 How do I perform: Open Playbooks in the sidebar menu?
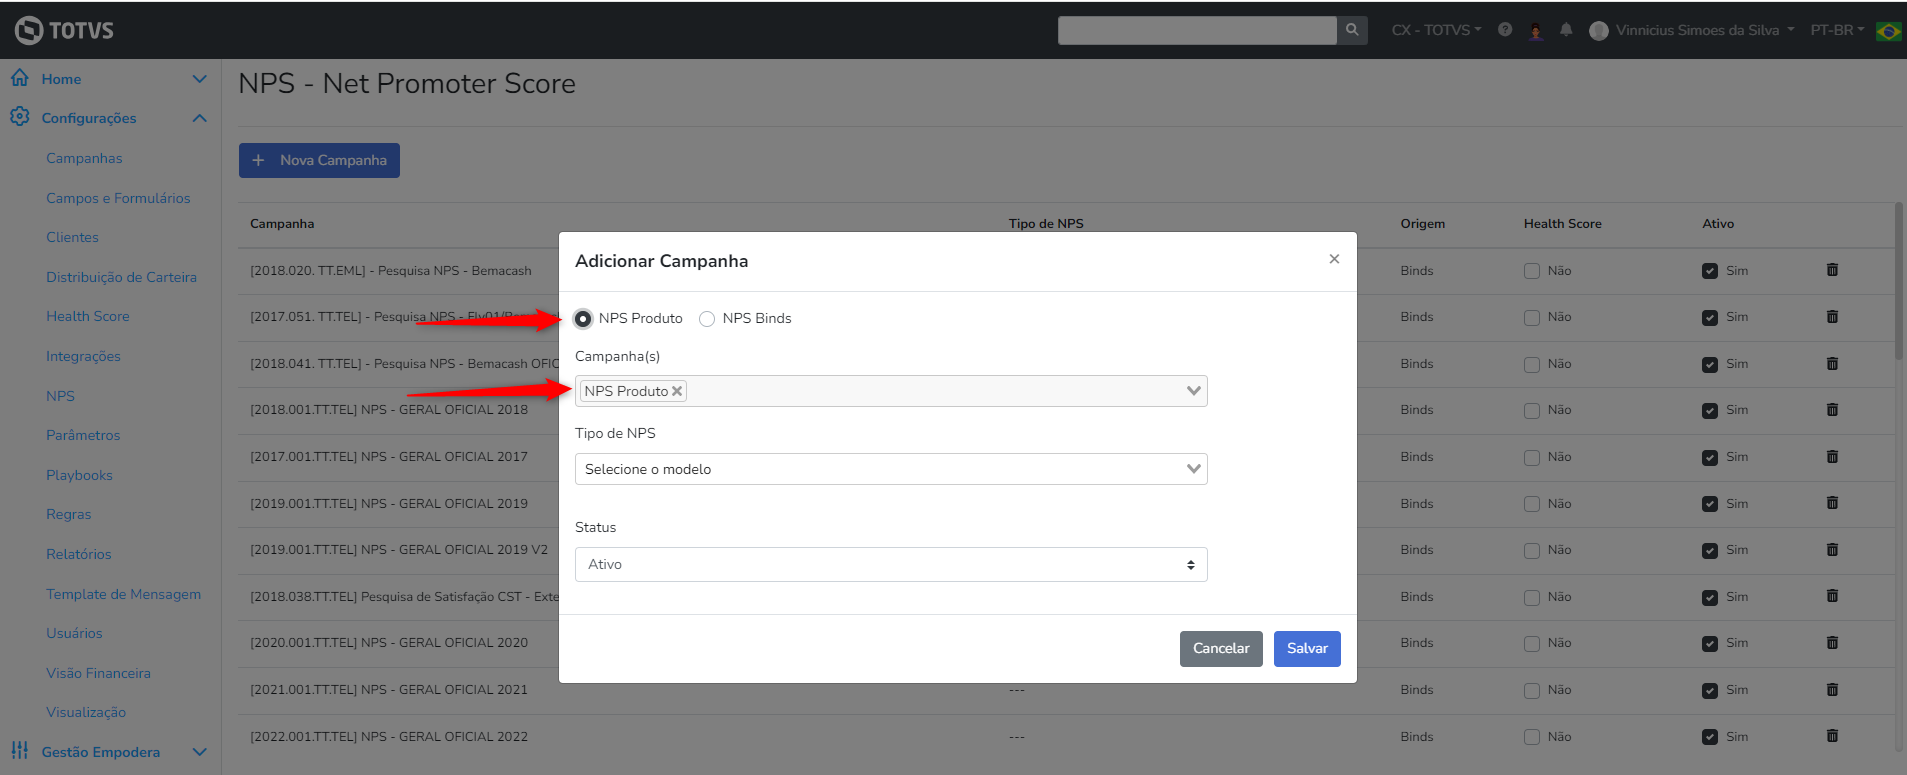(79, 475)
